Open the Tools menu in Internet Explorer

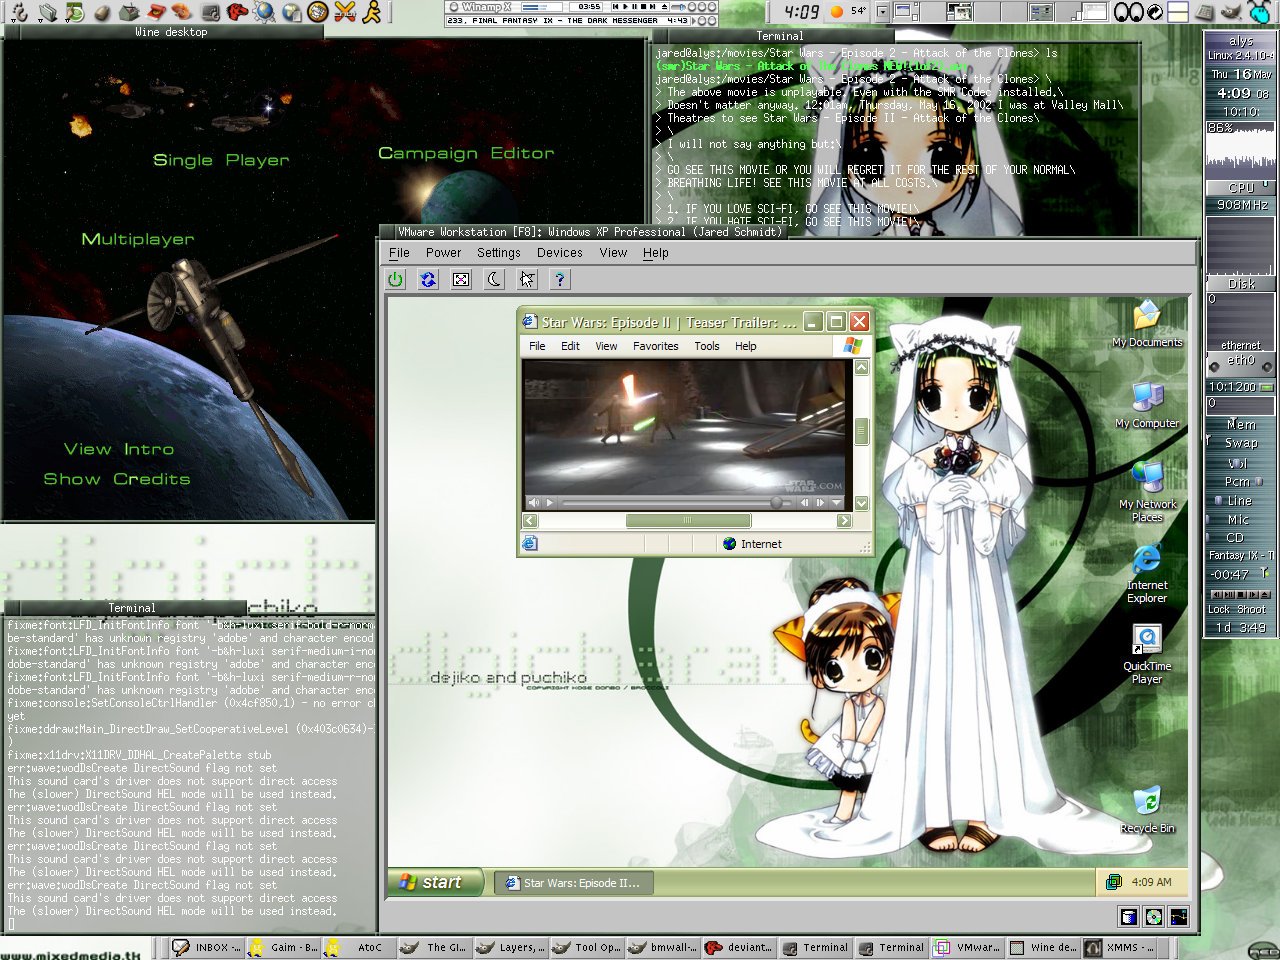[707, 346]
